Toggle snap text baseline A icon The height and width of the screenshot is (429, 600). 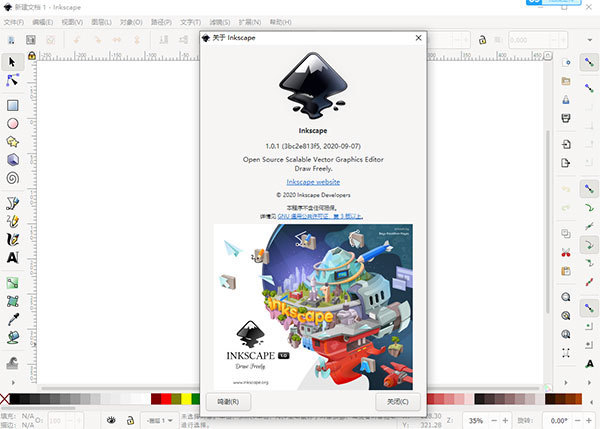(x=590, y=364)
